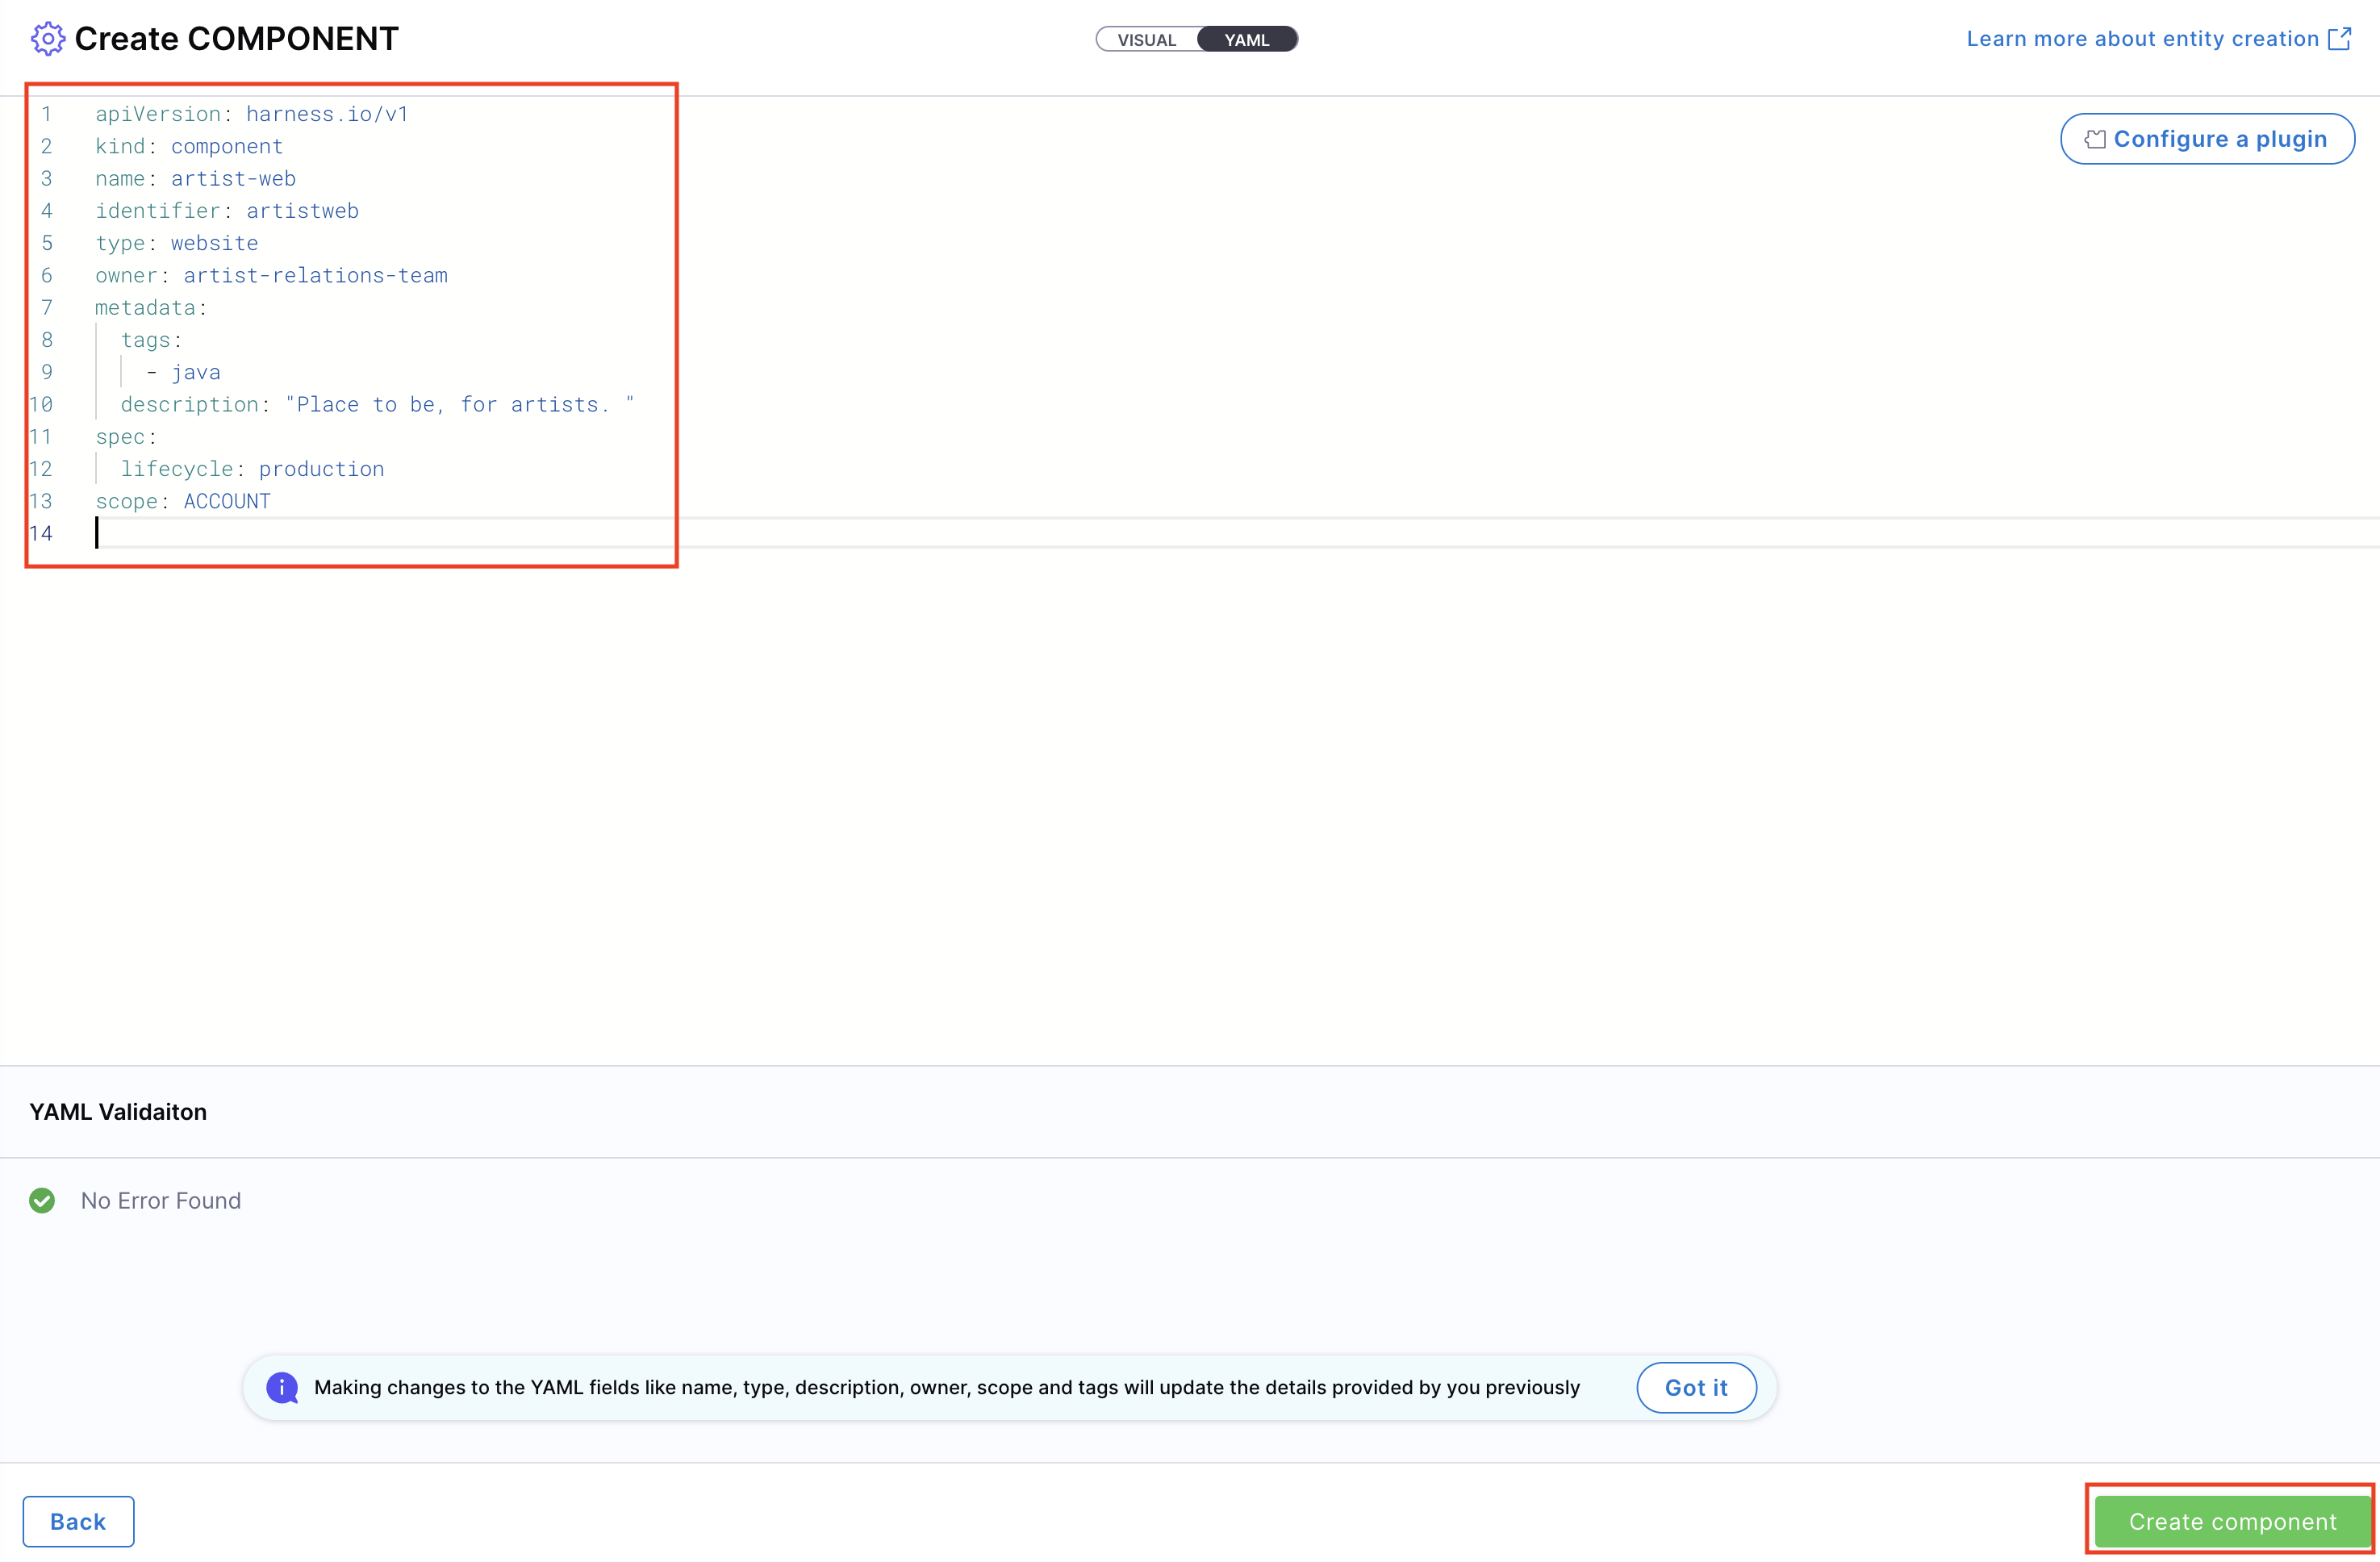Click the plugin puzzle icon

pos(2094,139)
